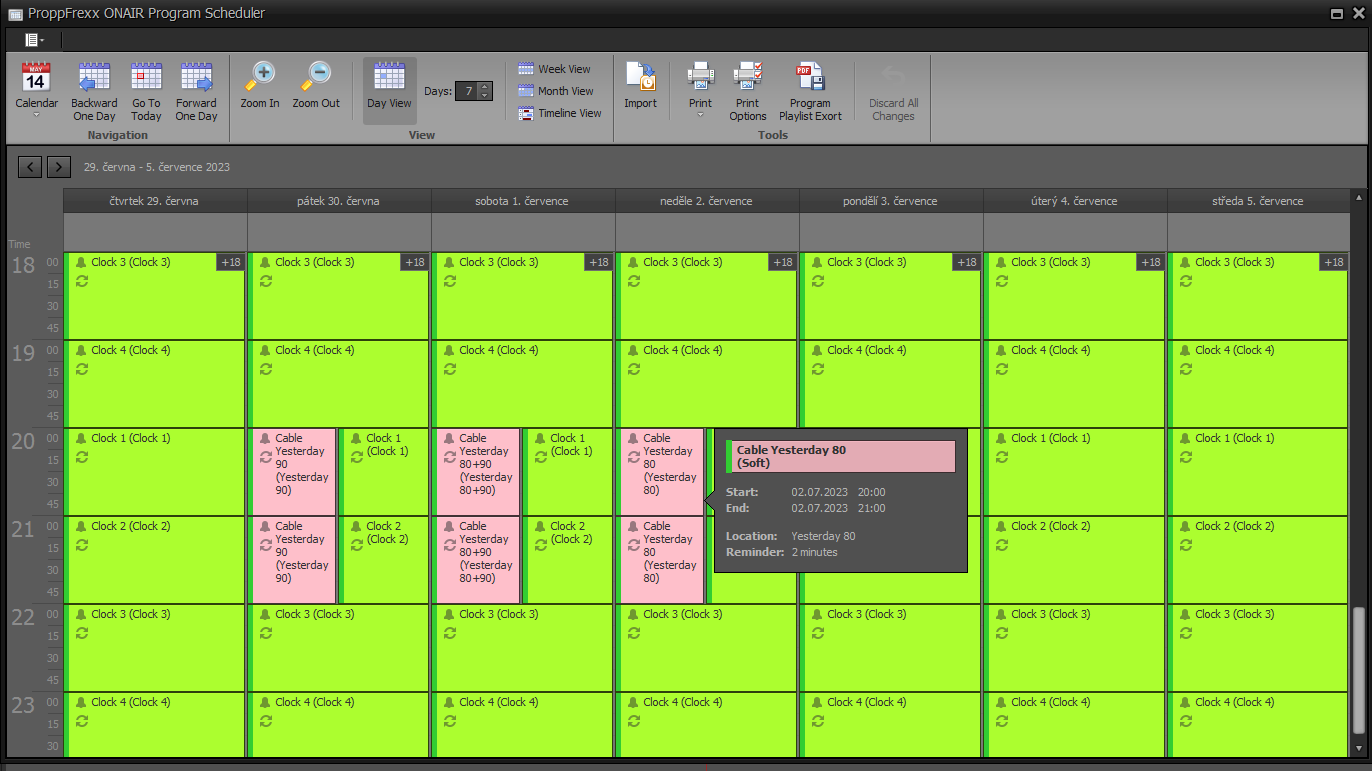Click bell icon on Thursday's 18:00 Clock 3
Viewport: 1372px width, 771px height.
[82, 262]
